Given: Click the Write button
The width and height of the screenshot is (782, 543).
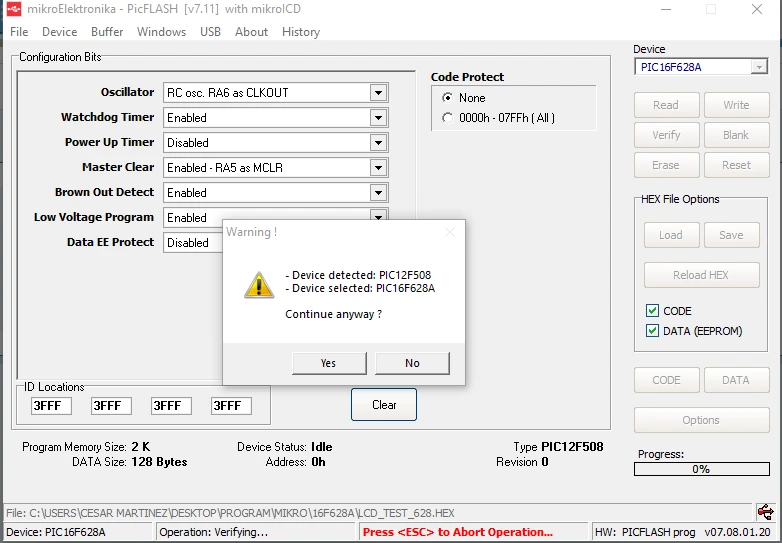Looking at the screenshot, I should (x=736, y=105).
